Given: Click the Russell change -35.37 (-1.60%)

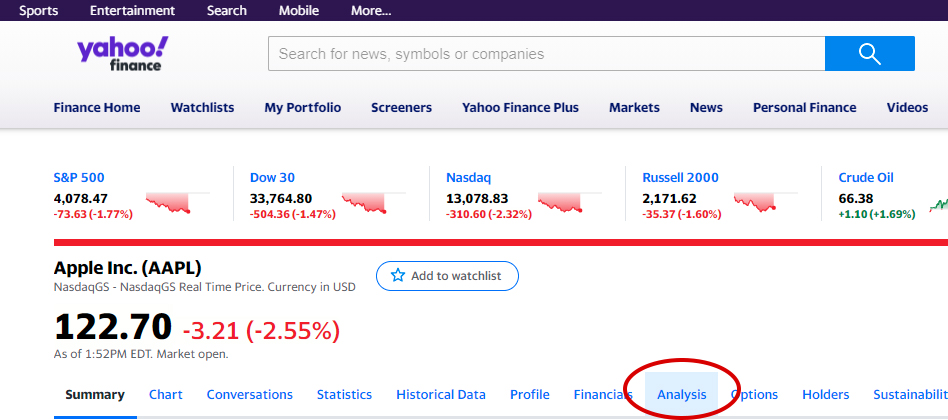Looking at the screenshot, I should pos(681,214).
